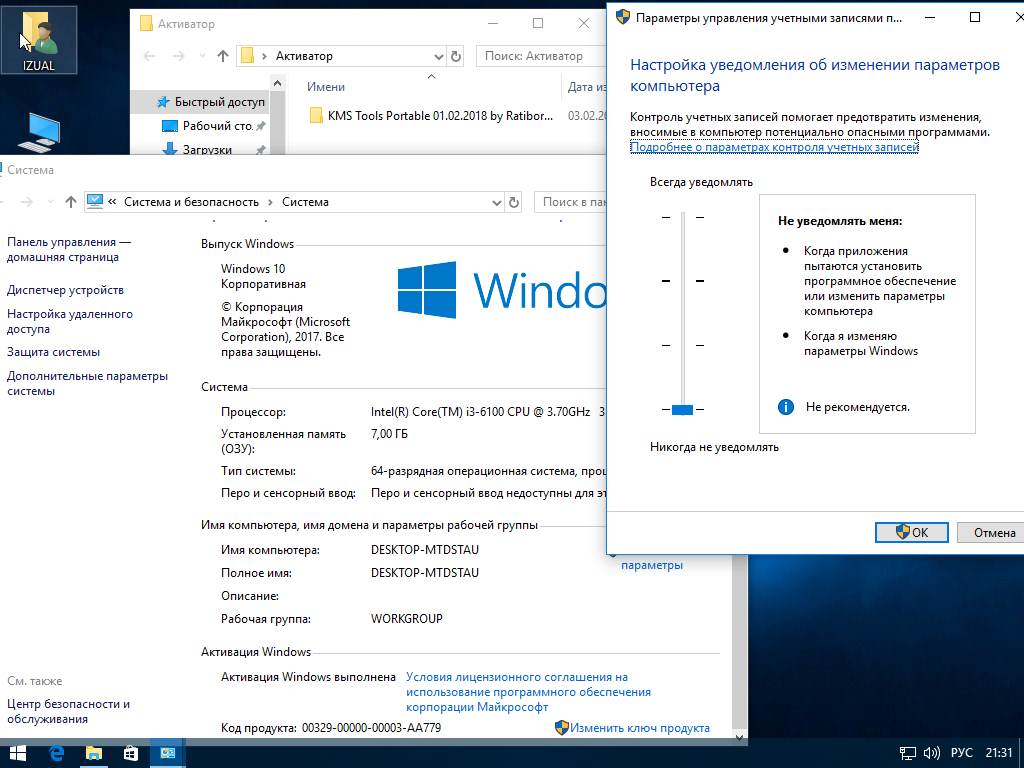
Task: Open Центр безопасности и обслуживания
Action: click(69, 711)
